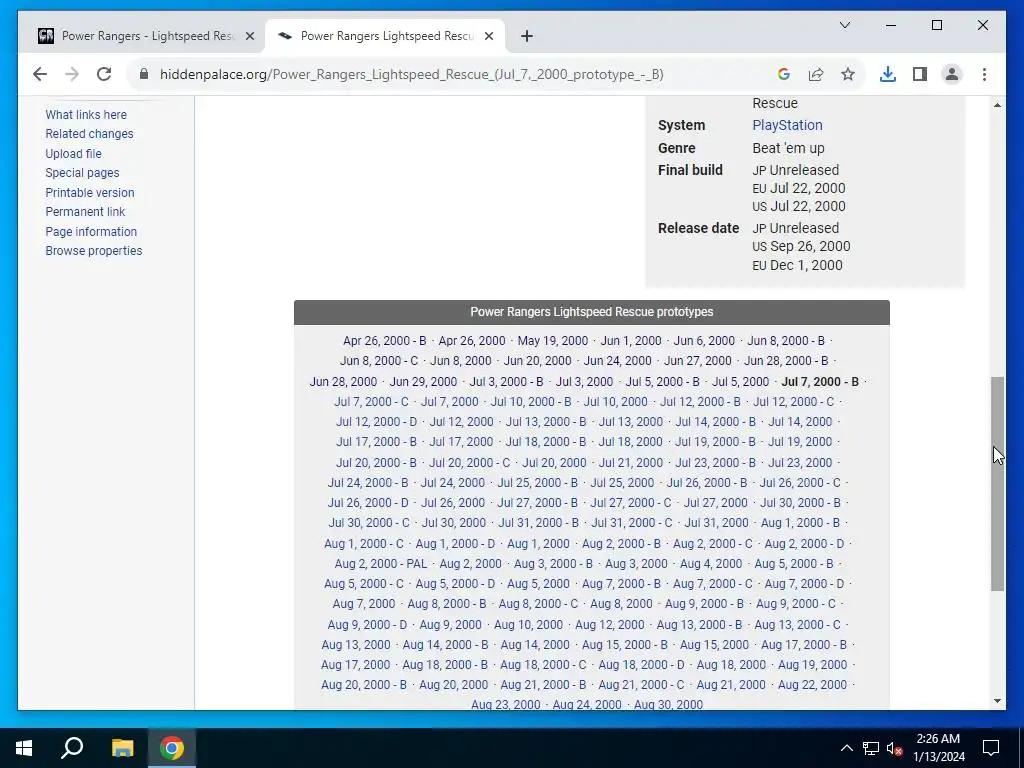Image resolution: width=1024 pixels, height=768 pixels.
Task: Follow the PlayStation system link
Action: coord(787,125)
